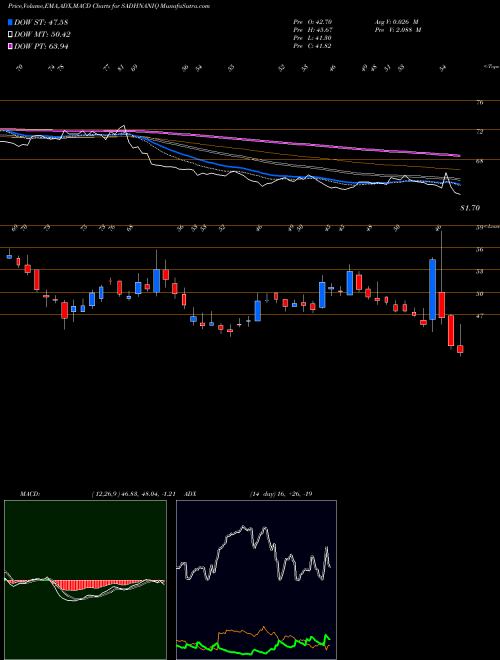The width and height of the screenshot is (500, 660).
Task: Click the 51.70 last price label
Action: (x=470, y=208)
